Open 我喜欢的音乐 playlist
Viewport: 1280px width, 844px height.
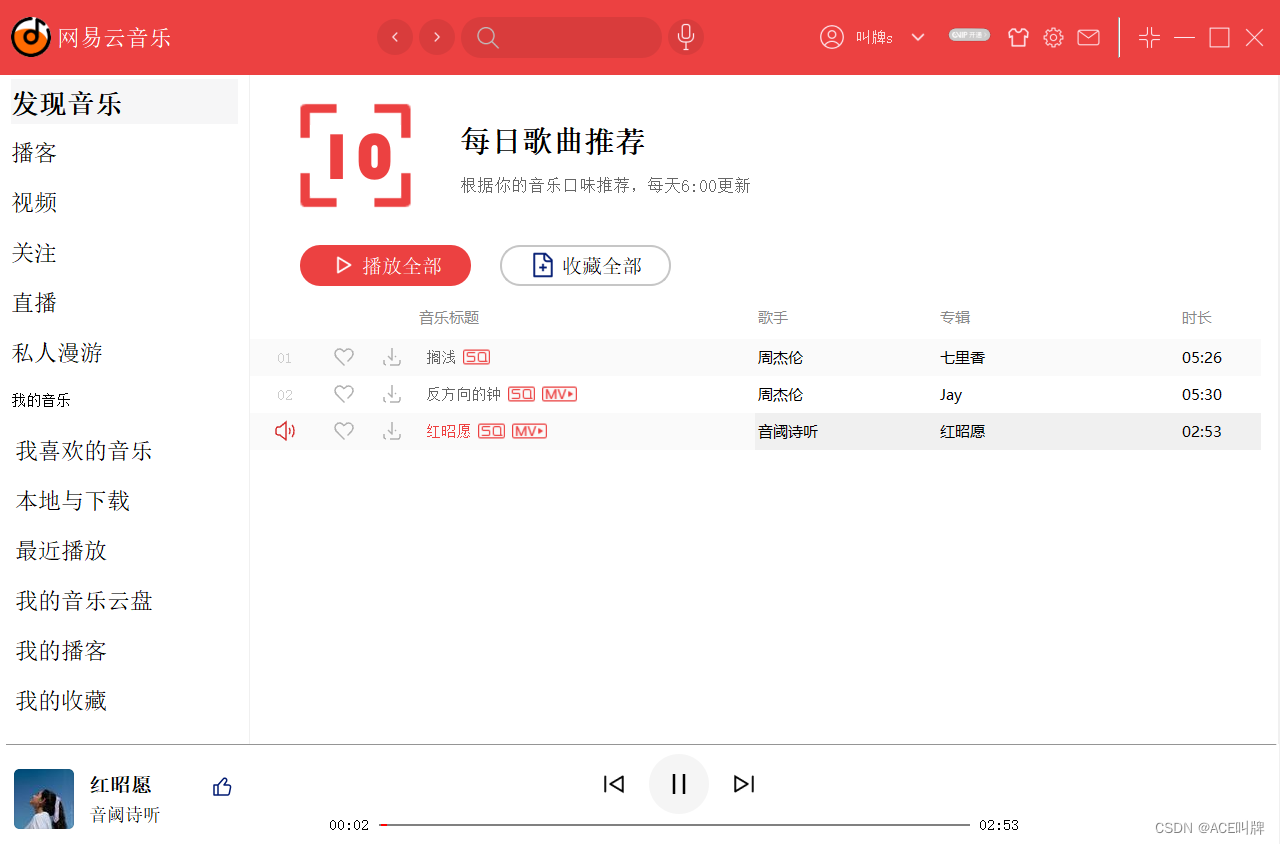pyautogui.click(x=84, y=451)
